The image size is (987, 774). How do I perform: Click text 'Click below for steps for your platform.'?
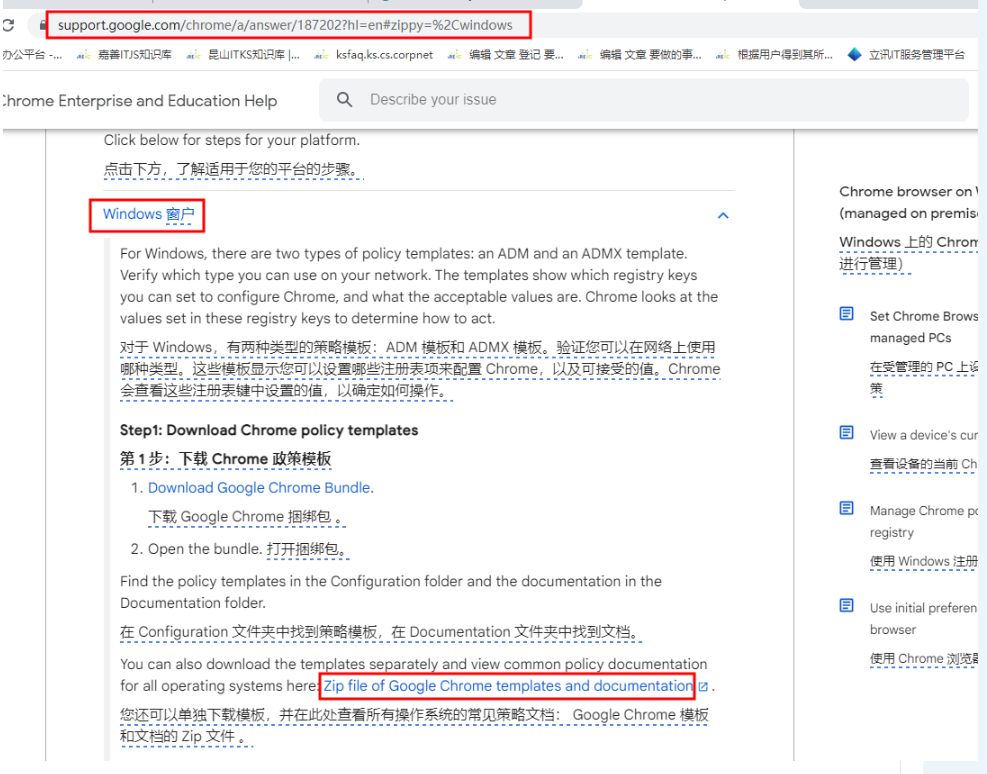pyautogui.click(x=232, y=140)
